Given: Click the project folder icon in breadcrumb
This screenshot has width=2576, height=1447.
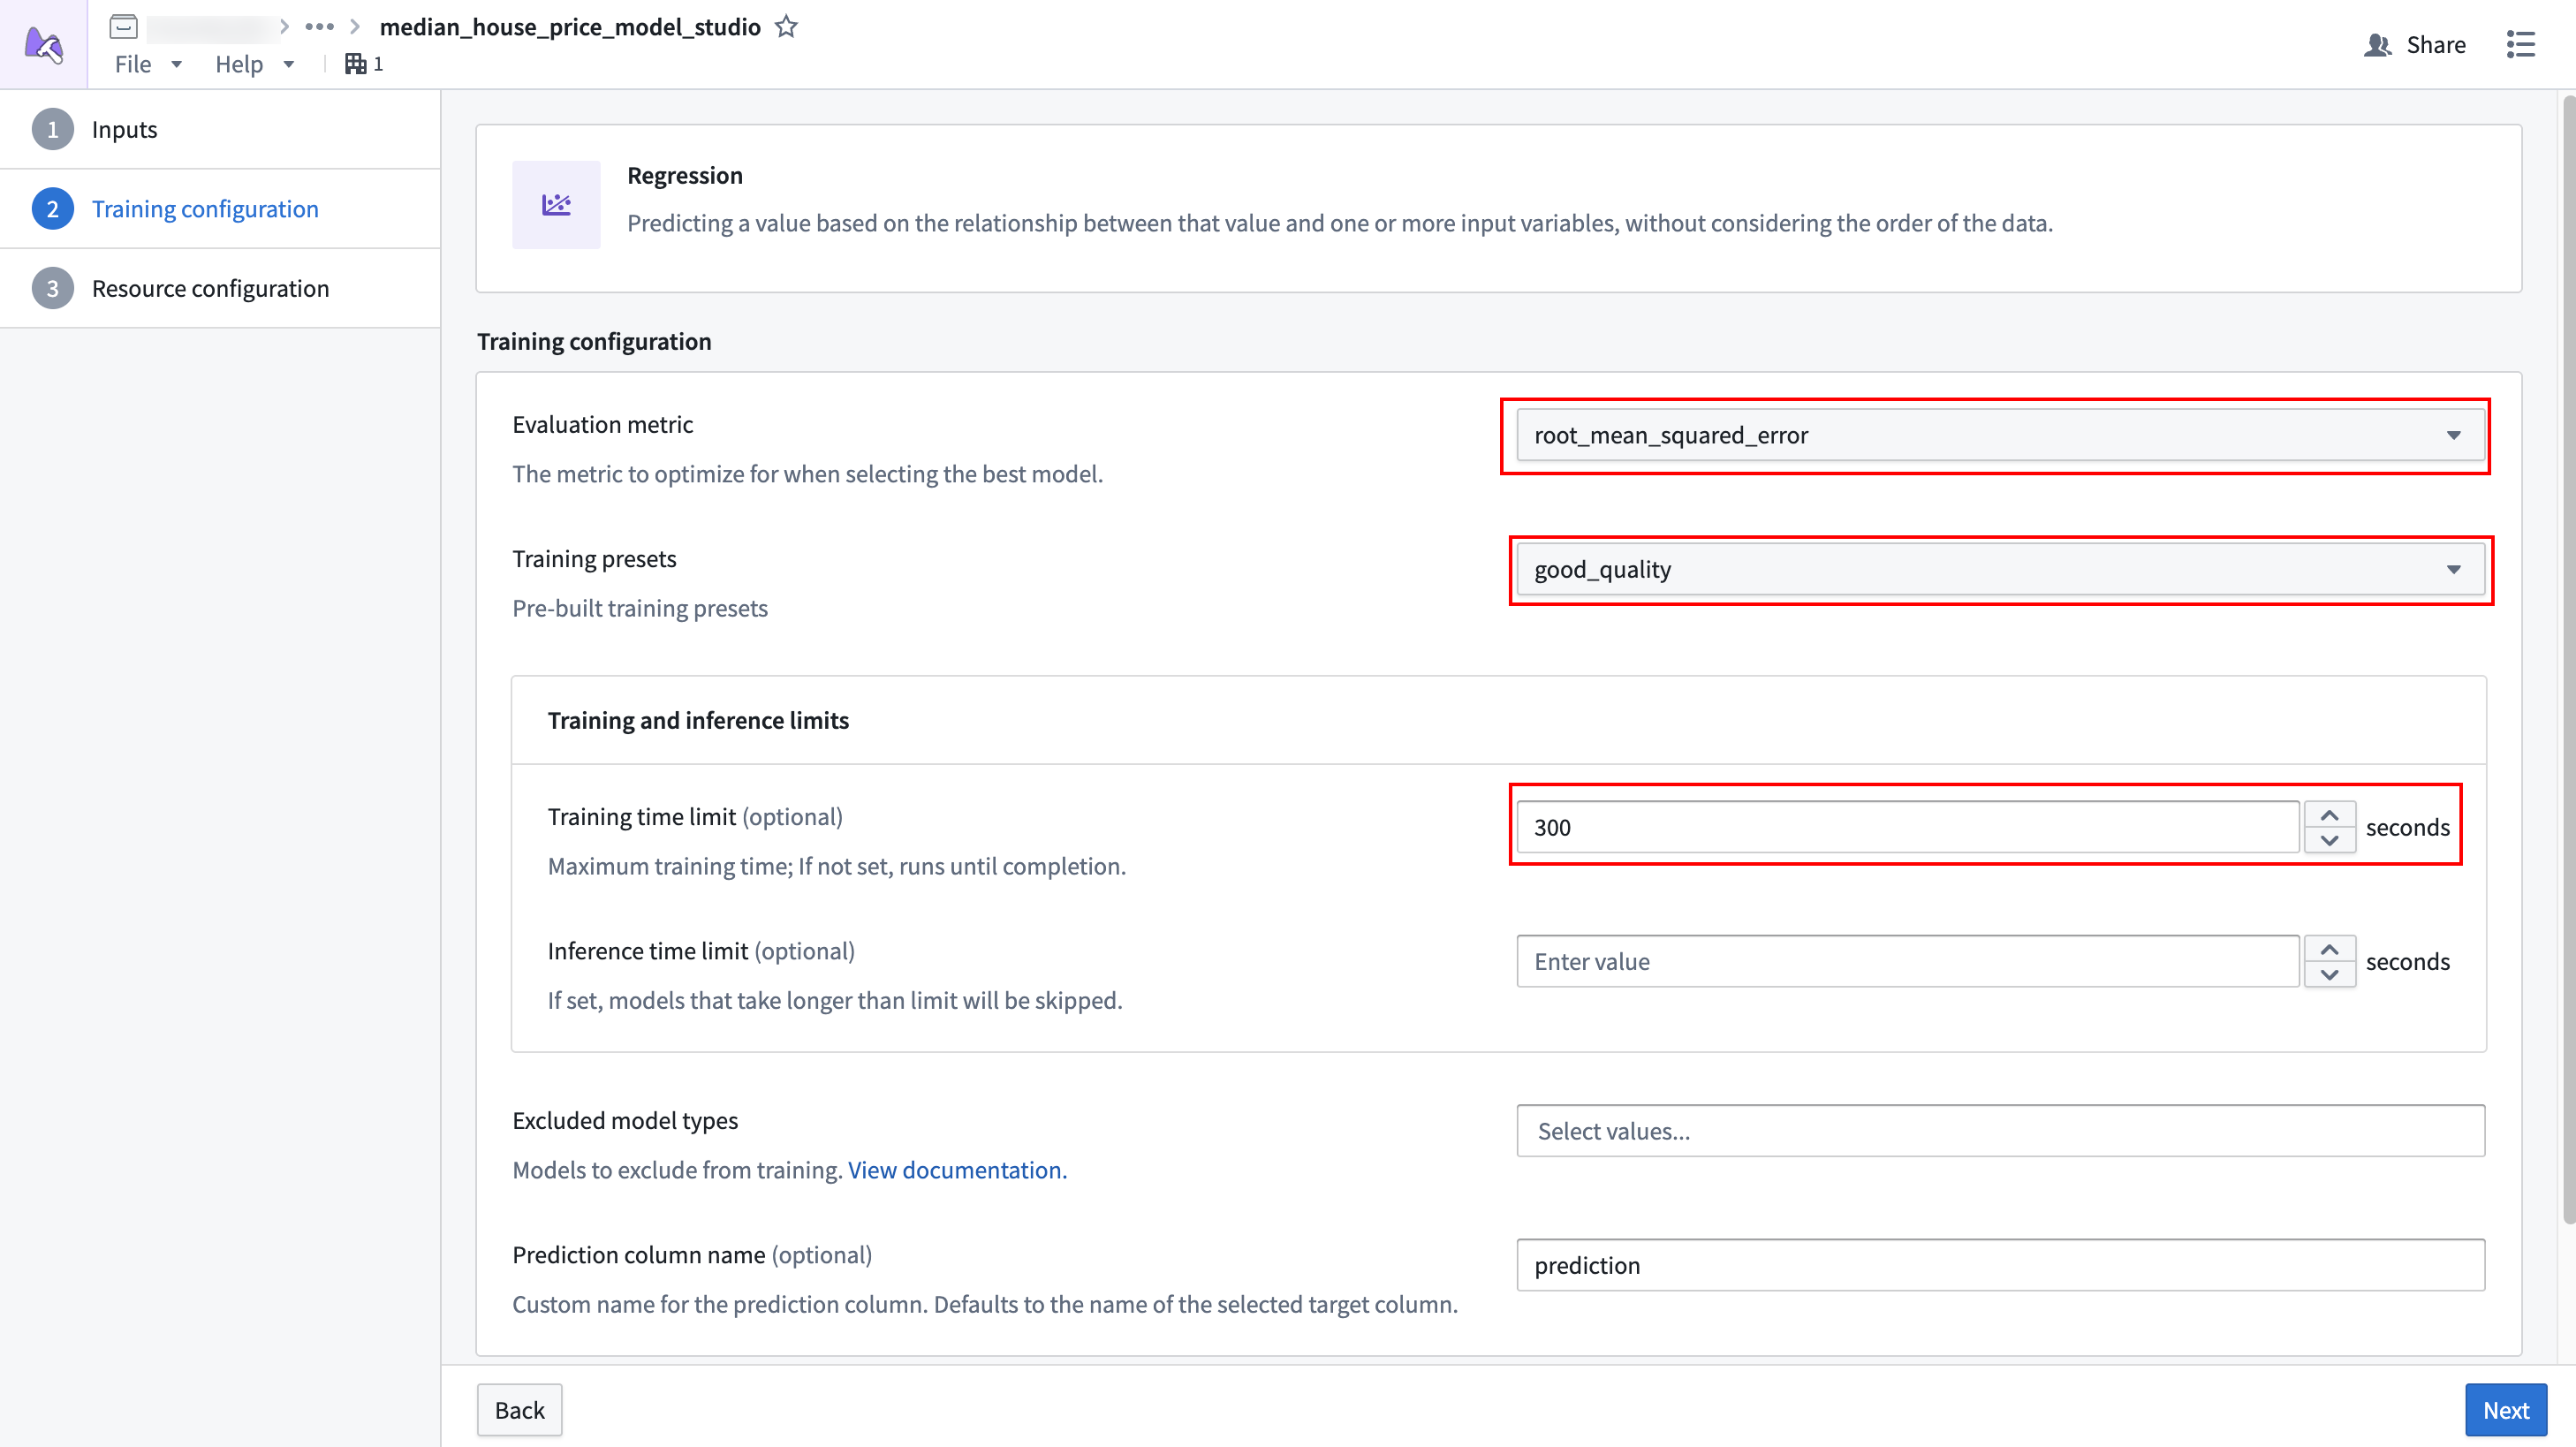Looking at the screenshot, I should pyautogui.click(x=123, y=27).
